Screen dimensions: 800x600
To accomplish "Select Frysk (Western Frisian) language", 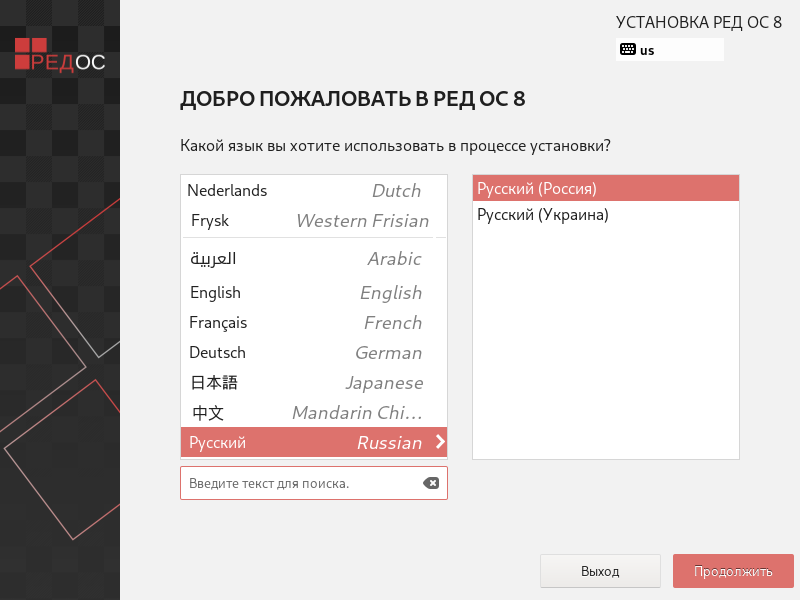I will (314, 220).
